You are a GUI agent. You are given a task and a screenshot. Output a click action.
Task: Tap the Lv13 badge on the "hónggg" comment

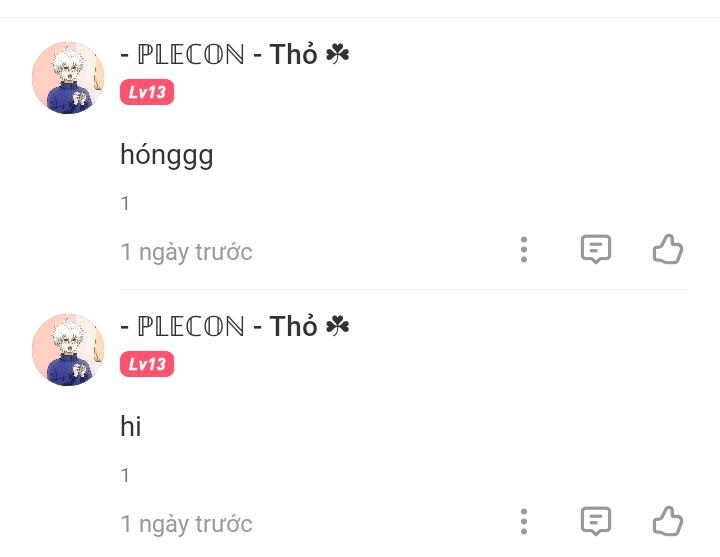click(147, 92)
